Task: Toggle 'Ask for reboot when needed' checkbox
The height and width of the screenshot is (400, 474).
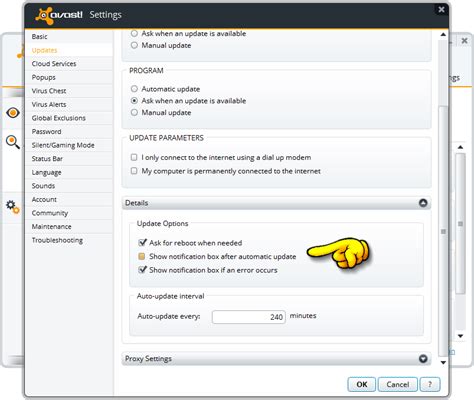Action: tap(142, 242)
